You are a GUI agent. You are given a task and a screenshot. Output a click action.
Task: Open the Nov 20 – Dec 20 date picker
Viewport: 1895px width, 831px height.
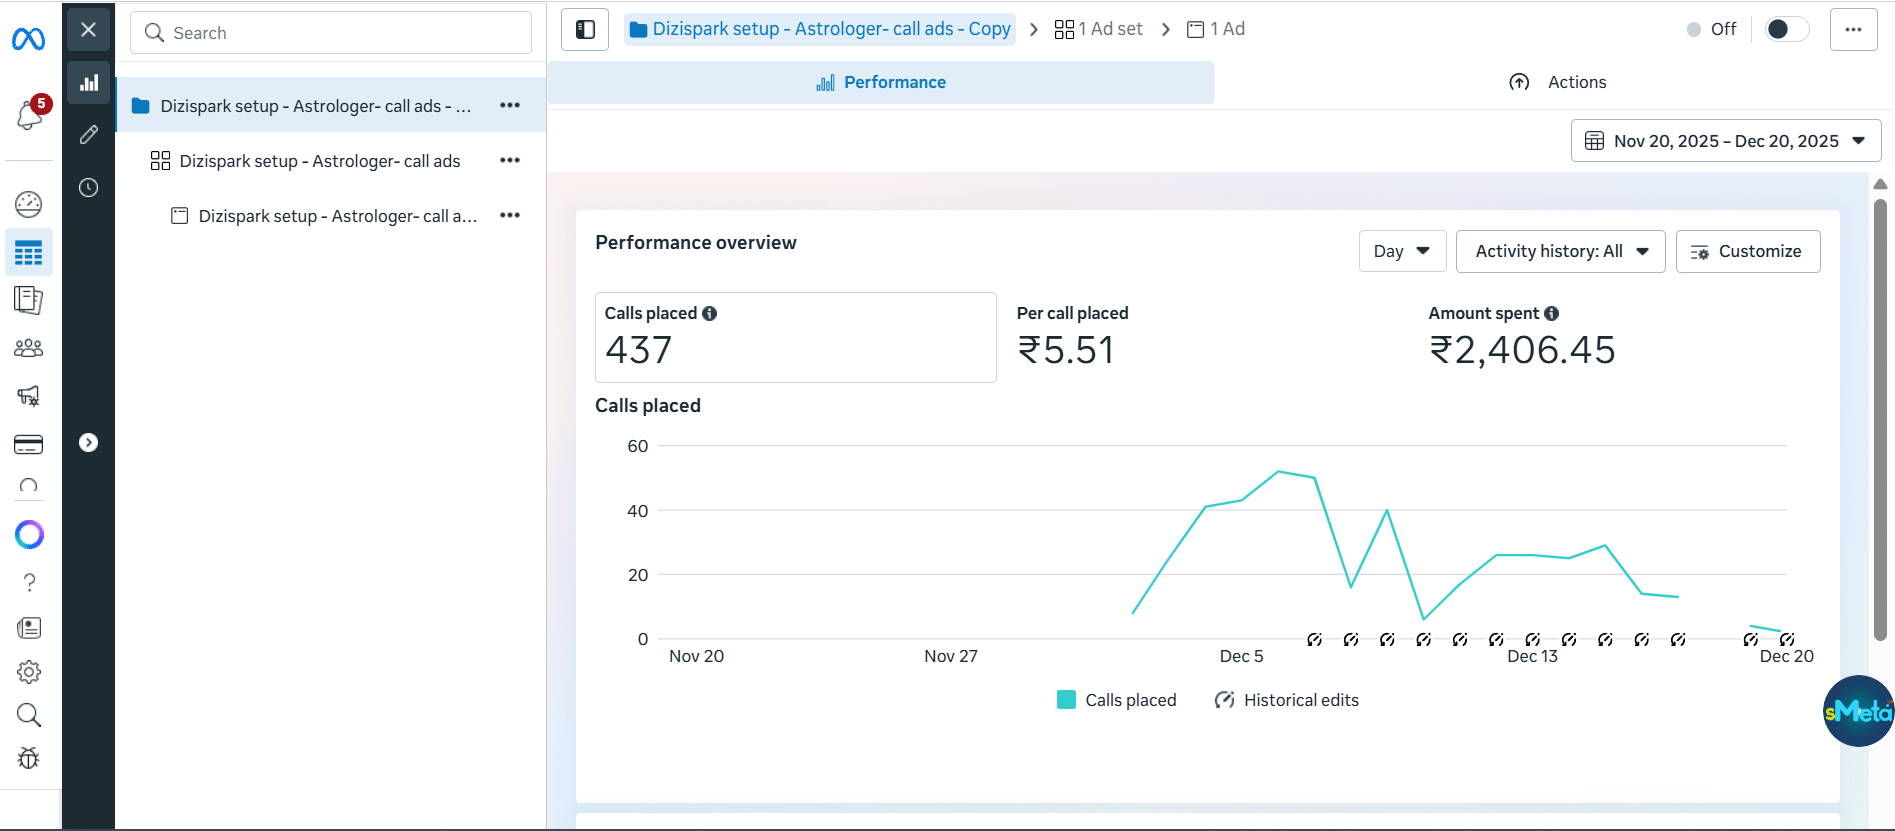tap(1725, 141)
